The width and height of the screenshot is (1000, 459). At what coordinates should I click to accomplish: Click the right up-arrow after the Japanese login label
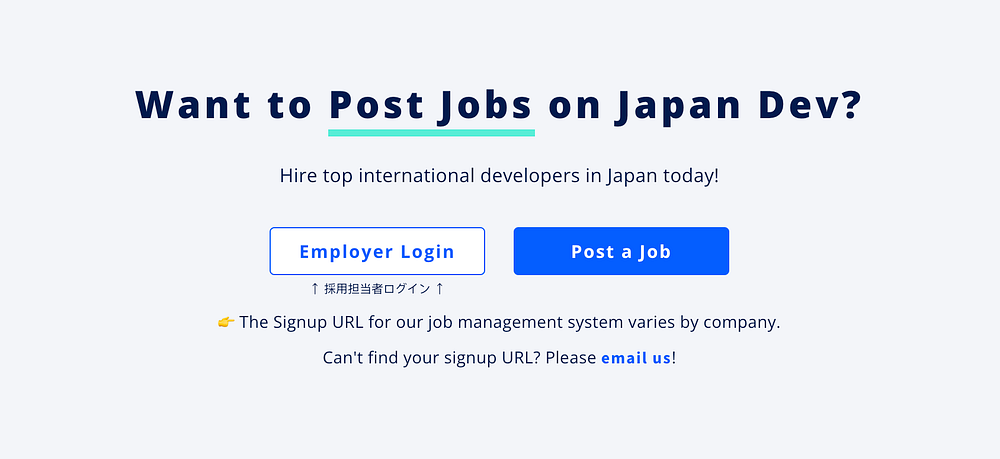coord(439,289)
